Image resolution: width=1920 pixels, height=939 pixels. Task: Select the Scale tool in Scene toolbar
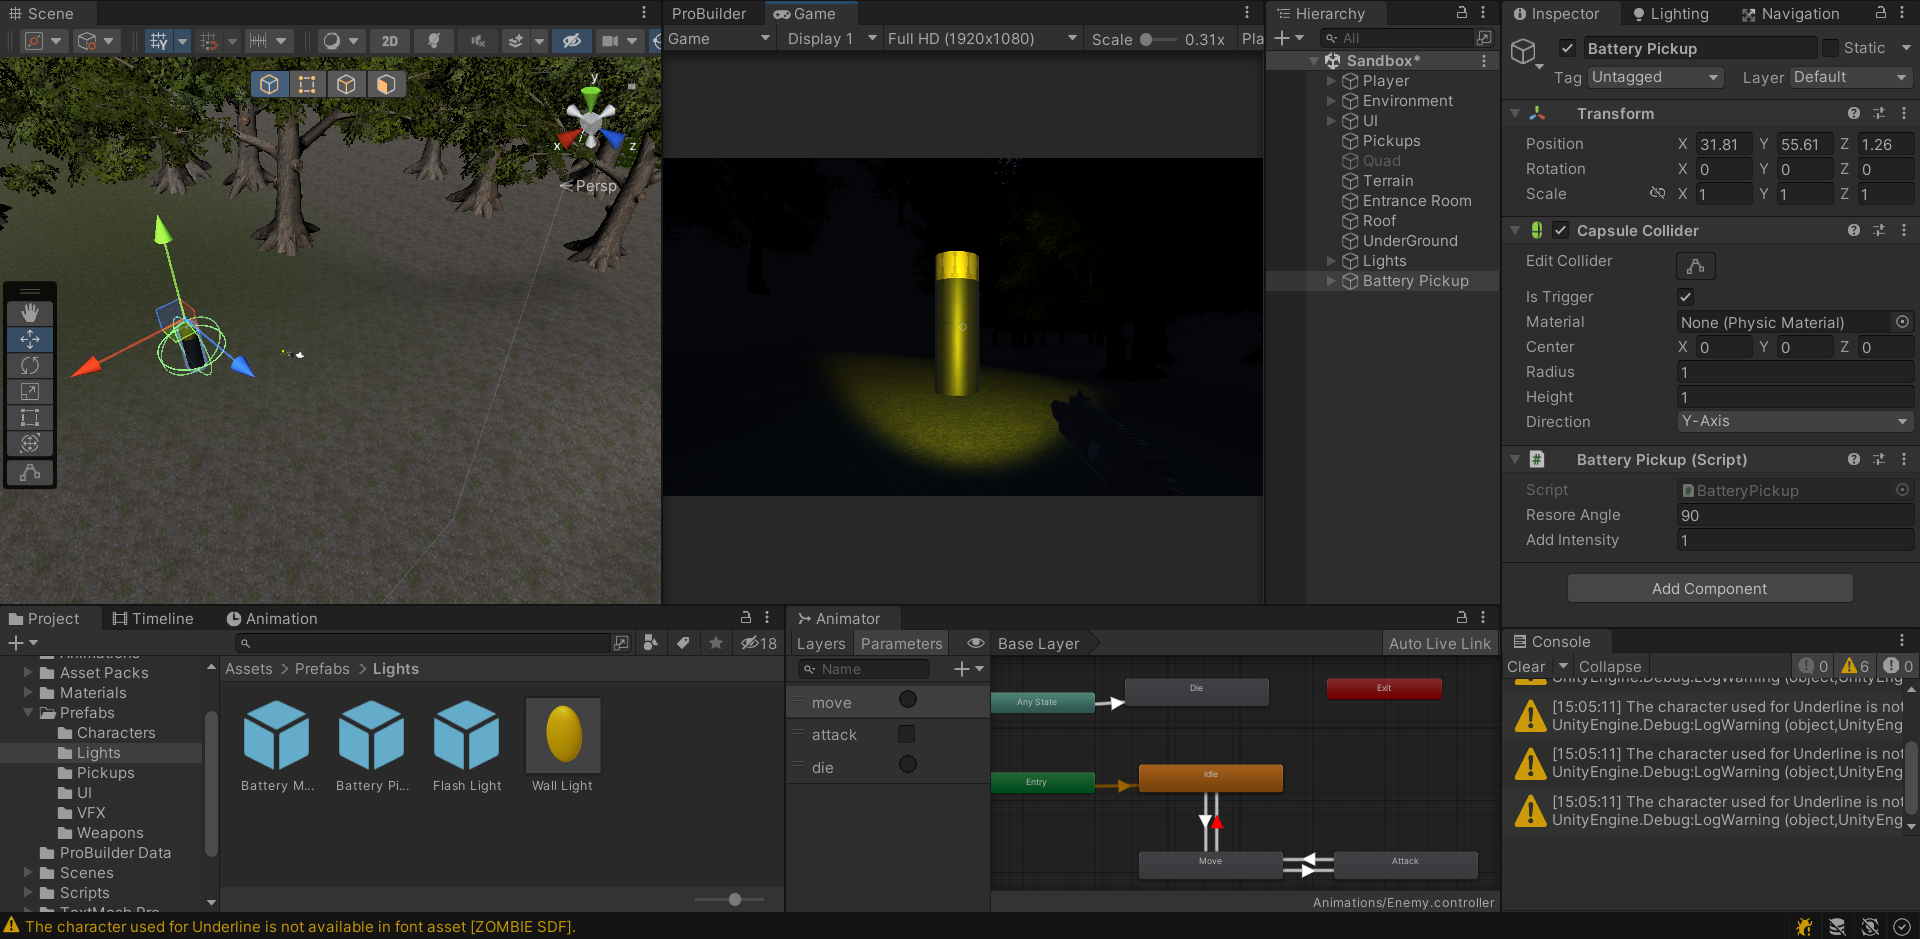pyautogui.click(x=30, y=391)
